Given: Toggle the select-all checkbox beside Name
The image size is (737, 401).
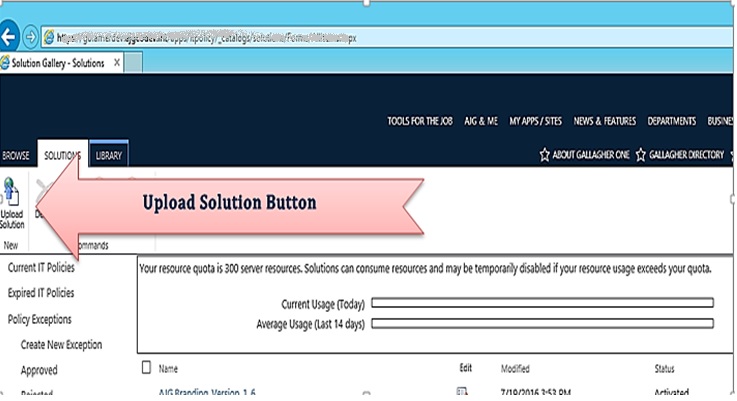Looking at the screenshot, I should (146, 367).
